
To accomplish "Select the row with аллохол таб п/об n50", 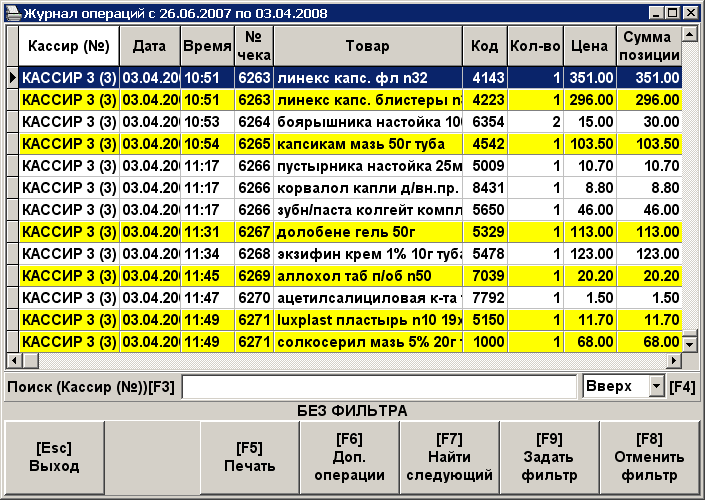I will (367, 275).
